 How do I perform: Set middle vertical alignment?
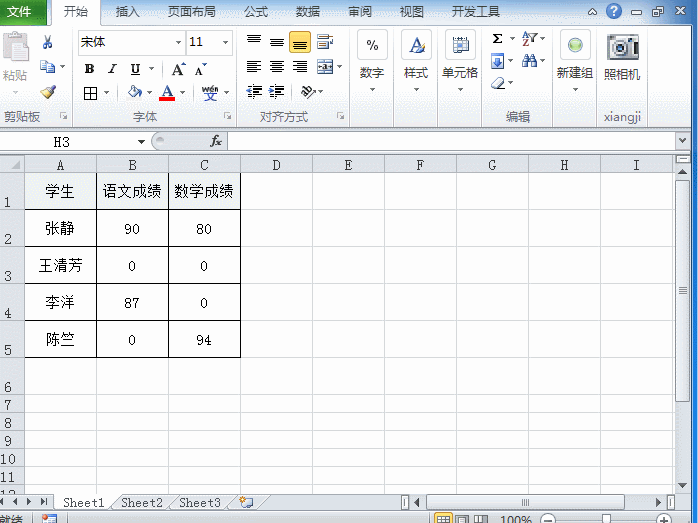[x=277, y=42]
